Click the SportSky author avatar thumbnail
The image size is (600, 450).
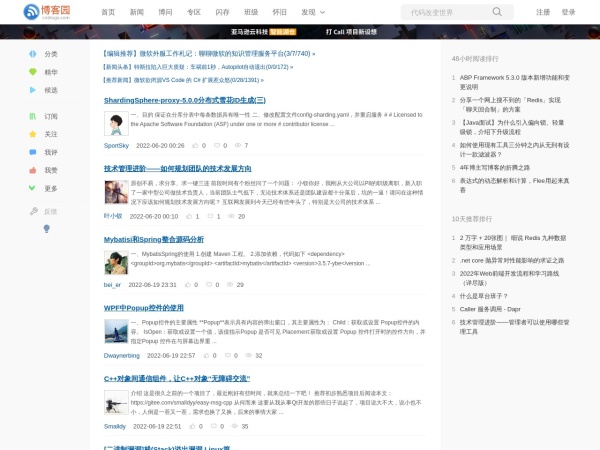pos(116,123)
